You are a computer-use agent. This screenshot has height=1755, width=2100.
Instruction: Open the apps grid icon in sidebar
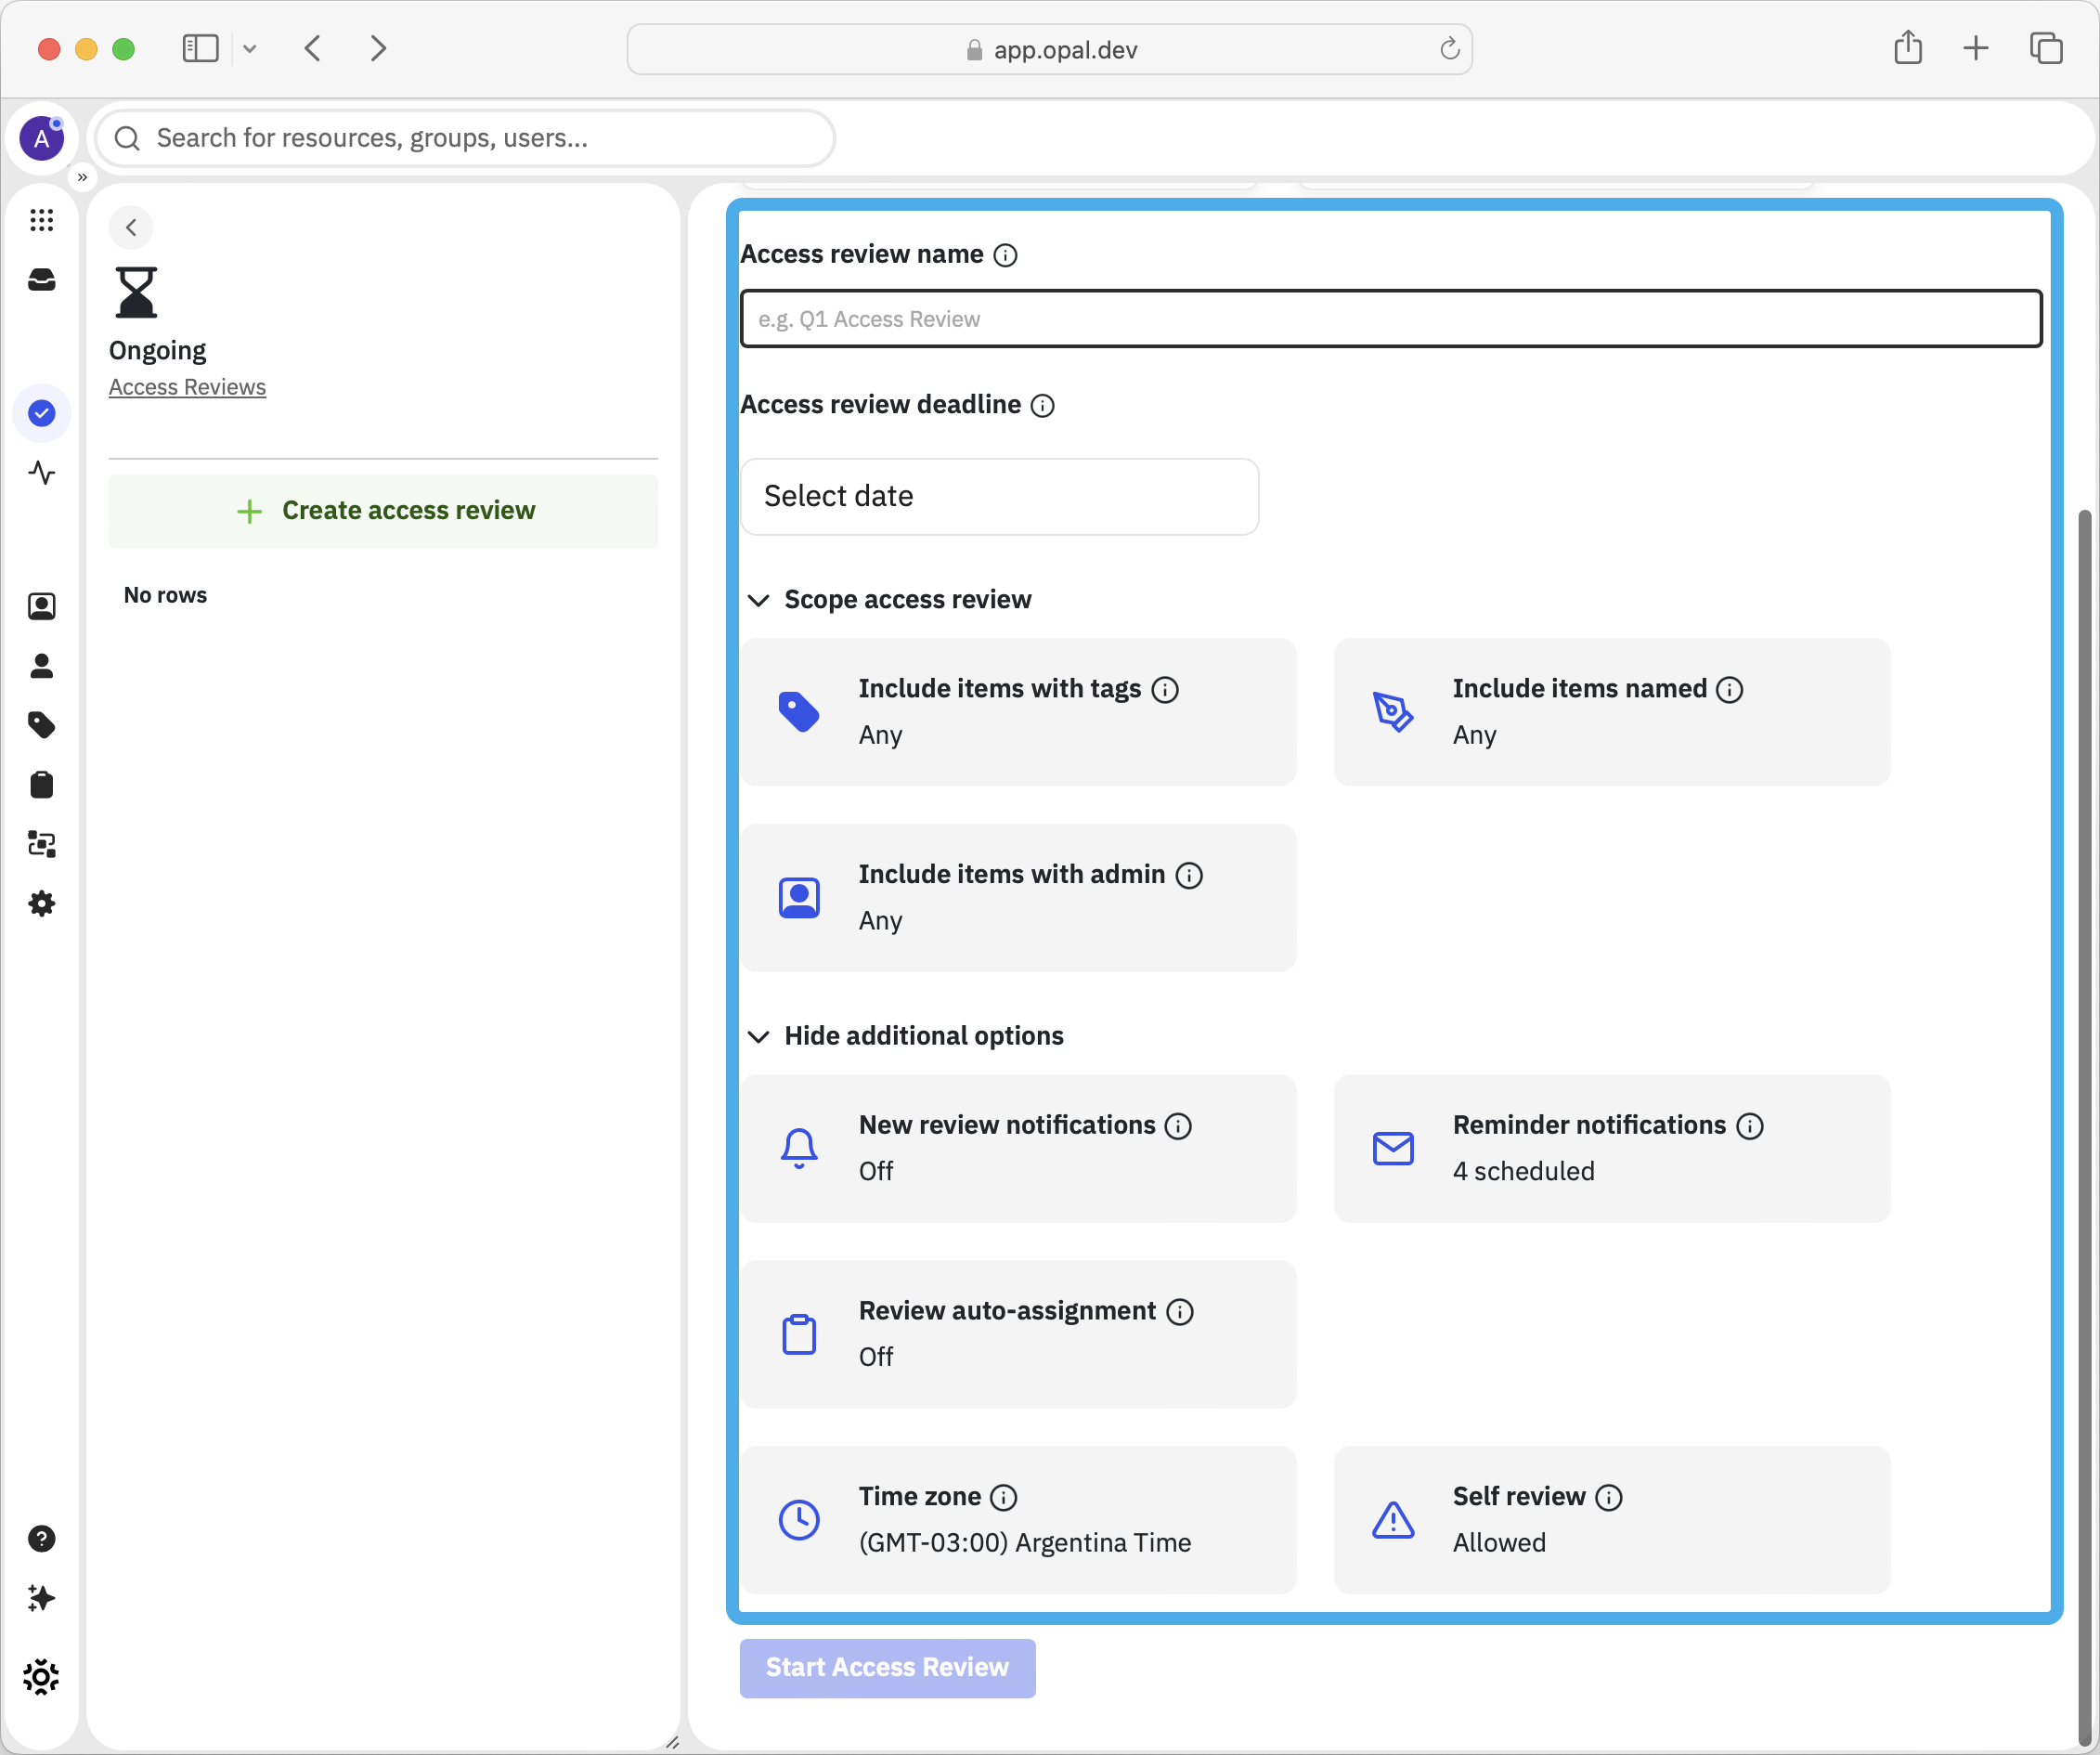[41, 220]
